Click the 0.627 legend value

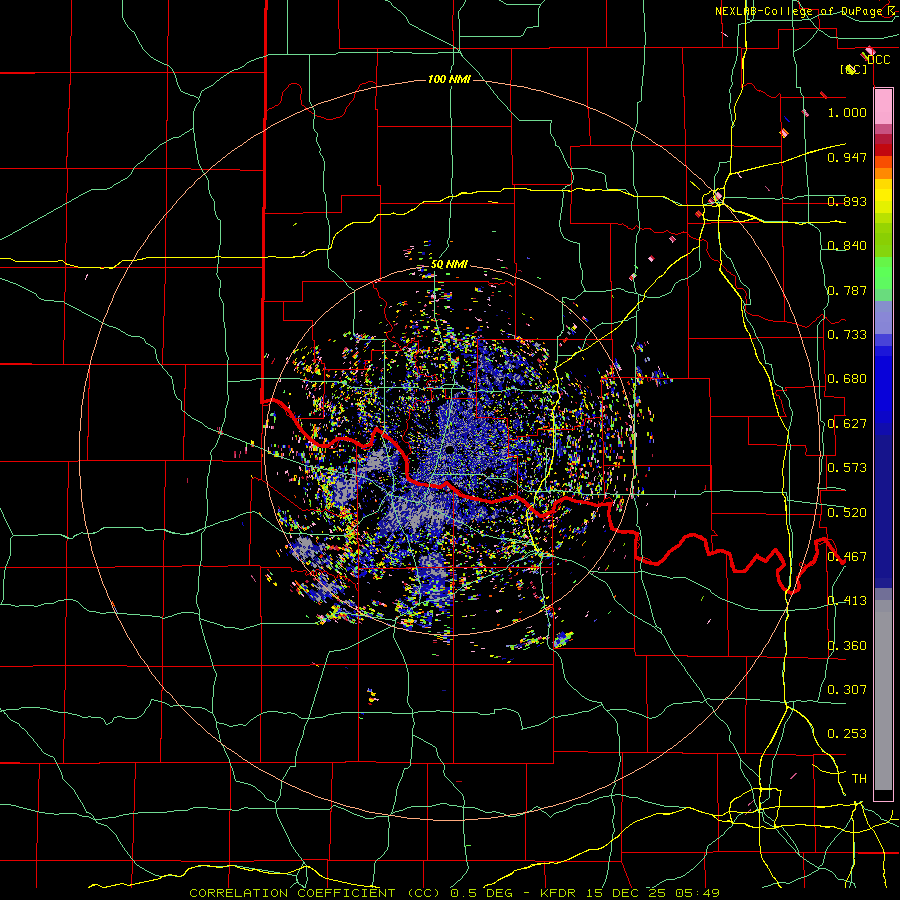[x=847, y=424]
